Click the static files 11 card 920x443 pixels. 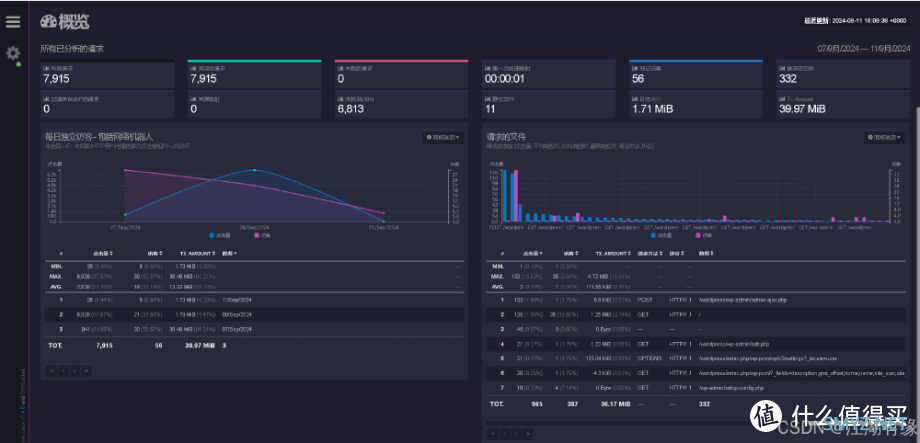point(549,104)
